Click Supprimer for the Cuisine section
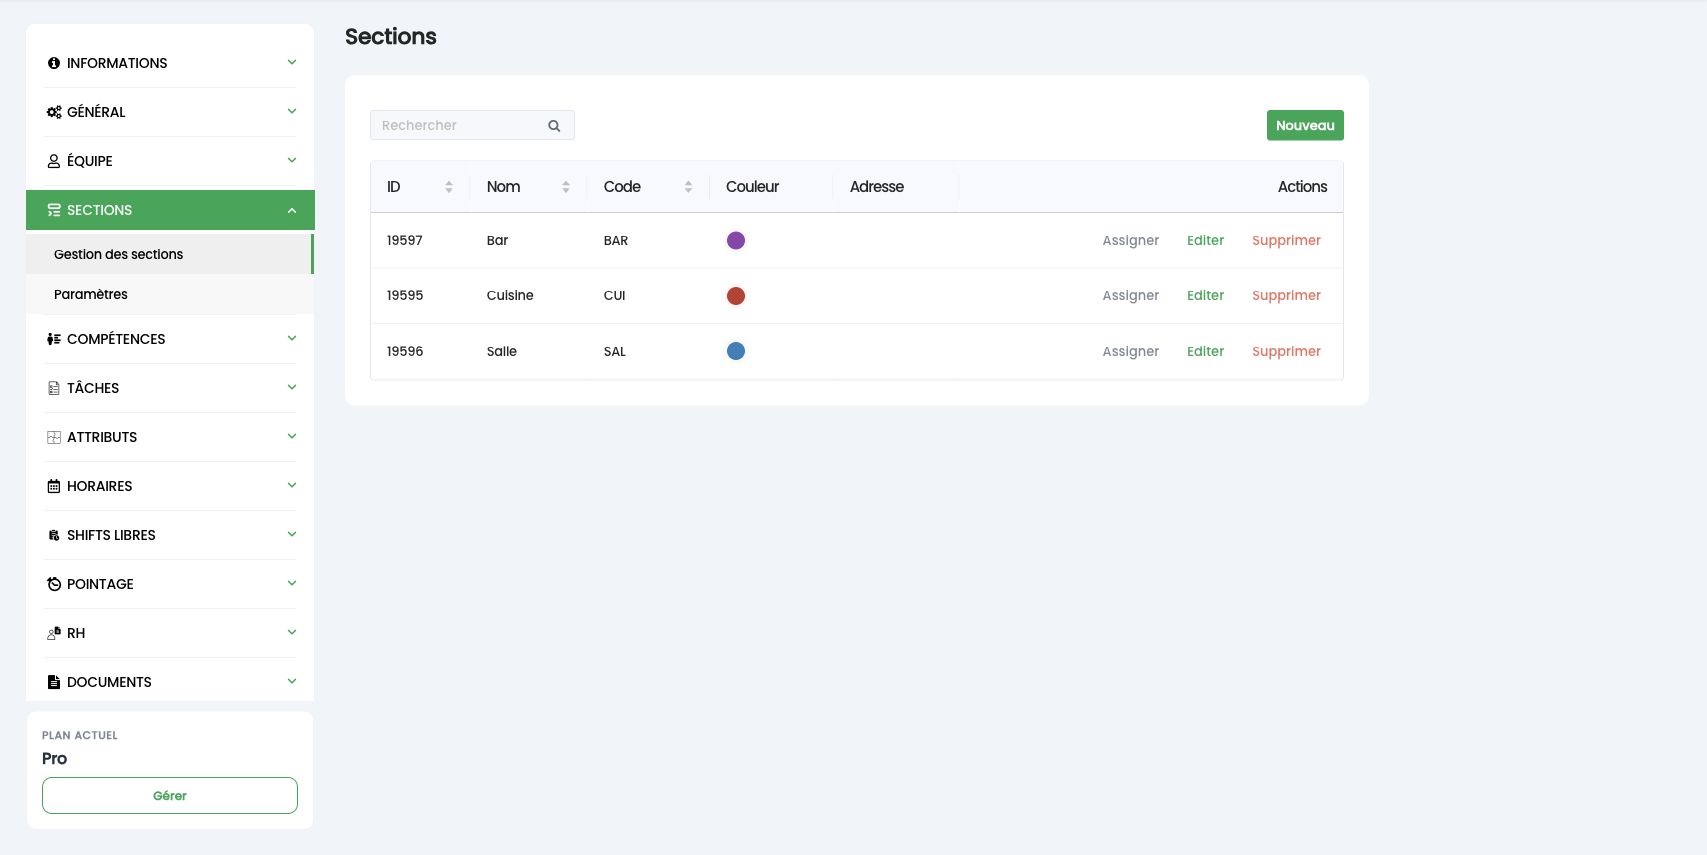Viewport: 1707px width, 855px height. coord(1286,295)
